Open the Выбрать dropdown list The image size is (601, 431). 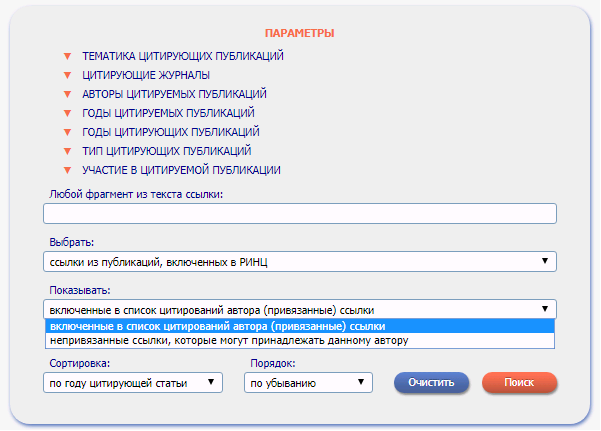coord(299,261)
